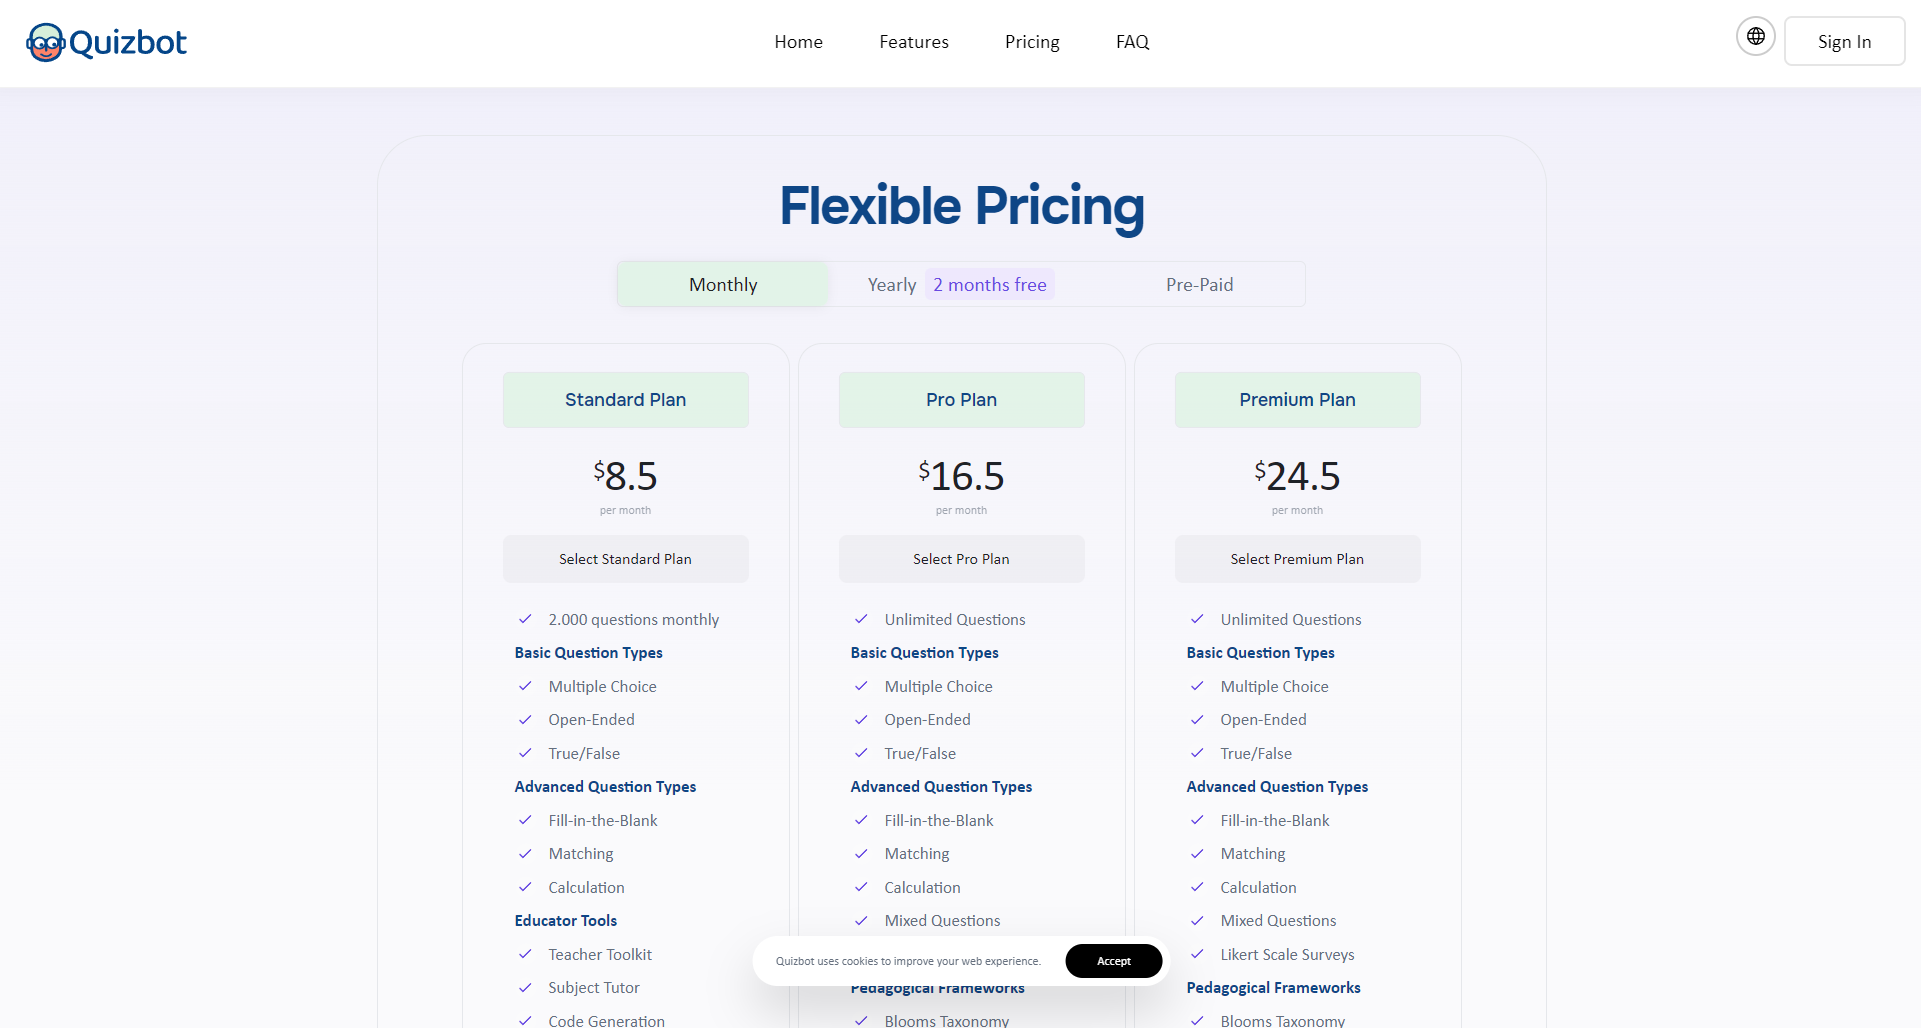Choose Select Pro Plan button

tap(961, 559)
